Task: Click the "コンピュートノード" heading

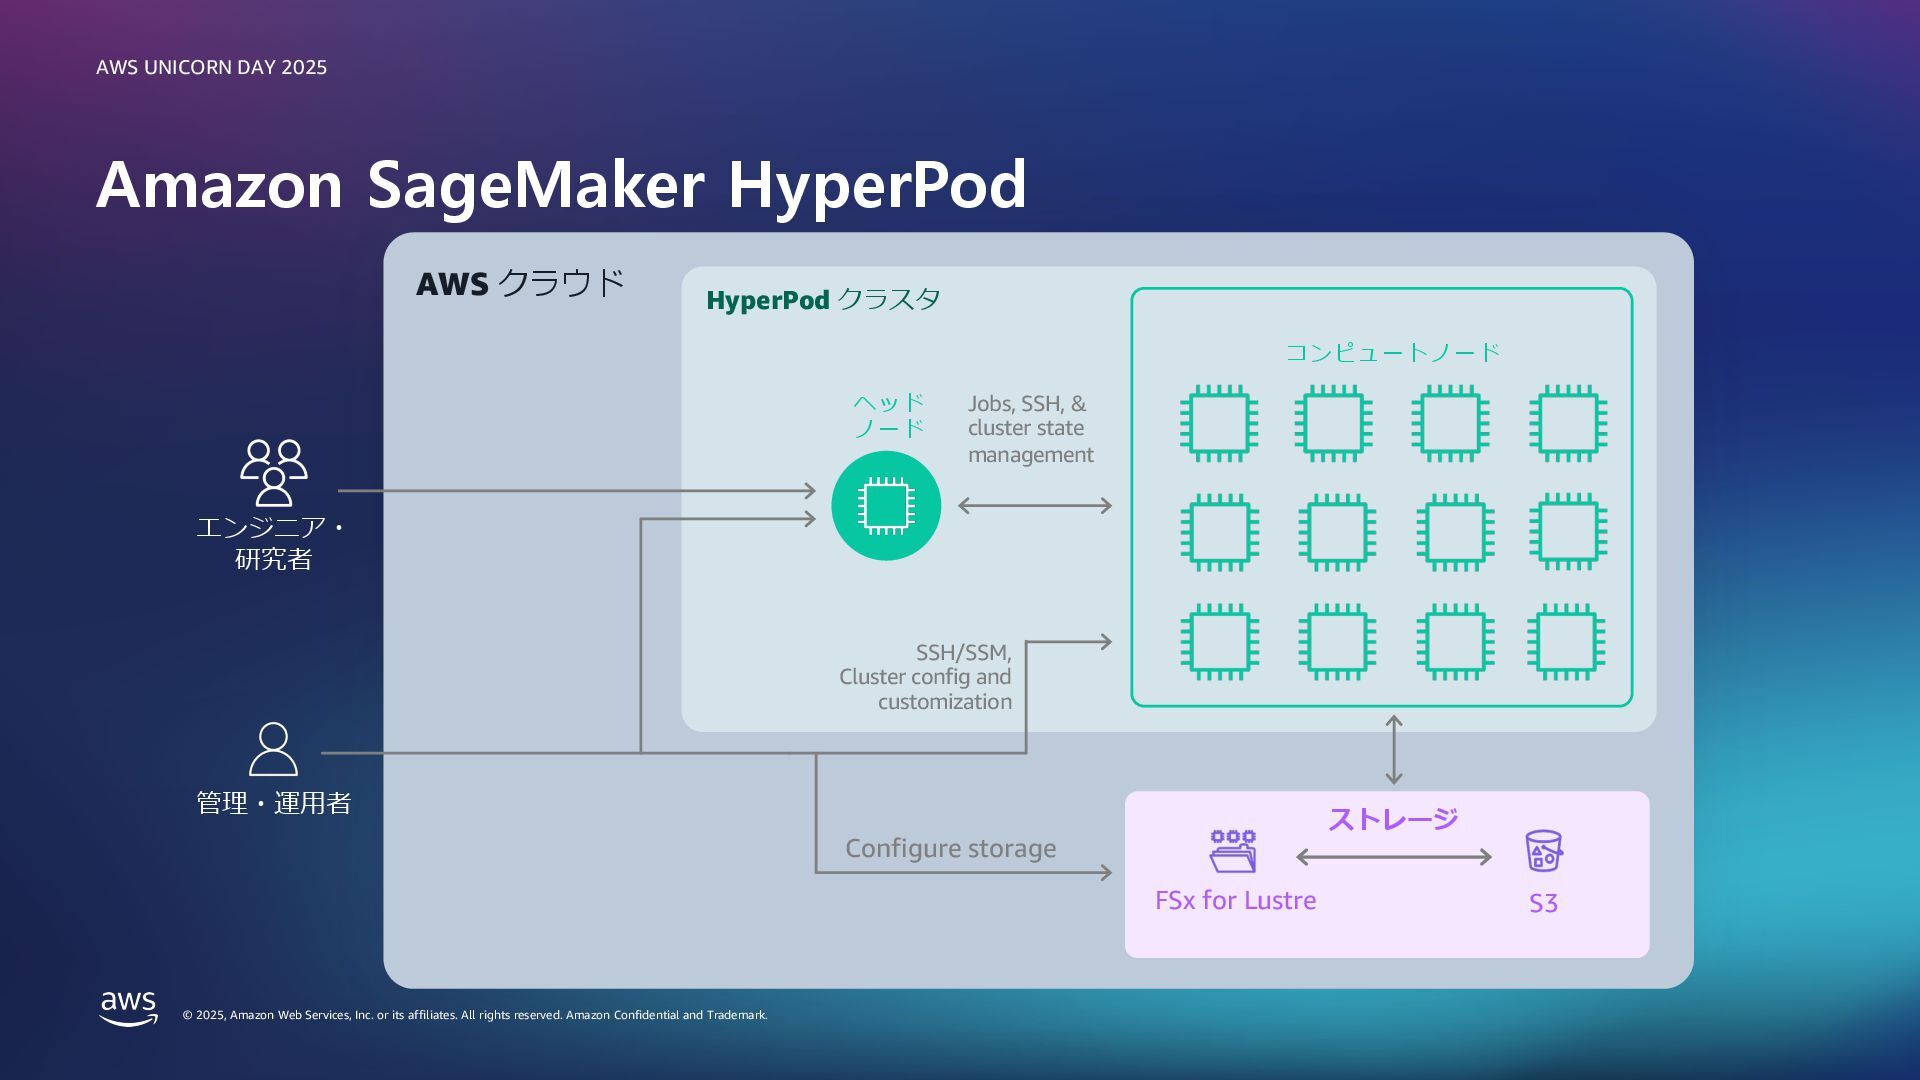Action: 1392,352
